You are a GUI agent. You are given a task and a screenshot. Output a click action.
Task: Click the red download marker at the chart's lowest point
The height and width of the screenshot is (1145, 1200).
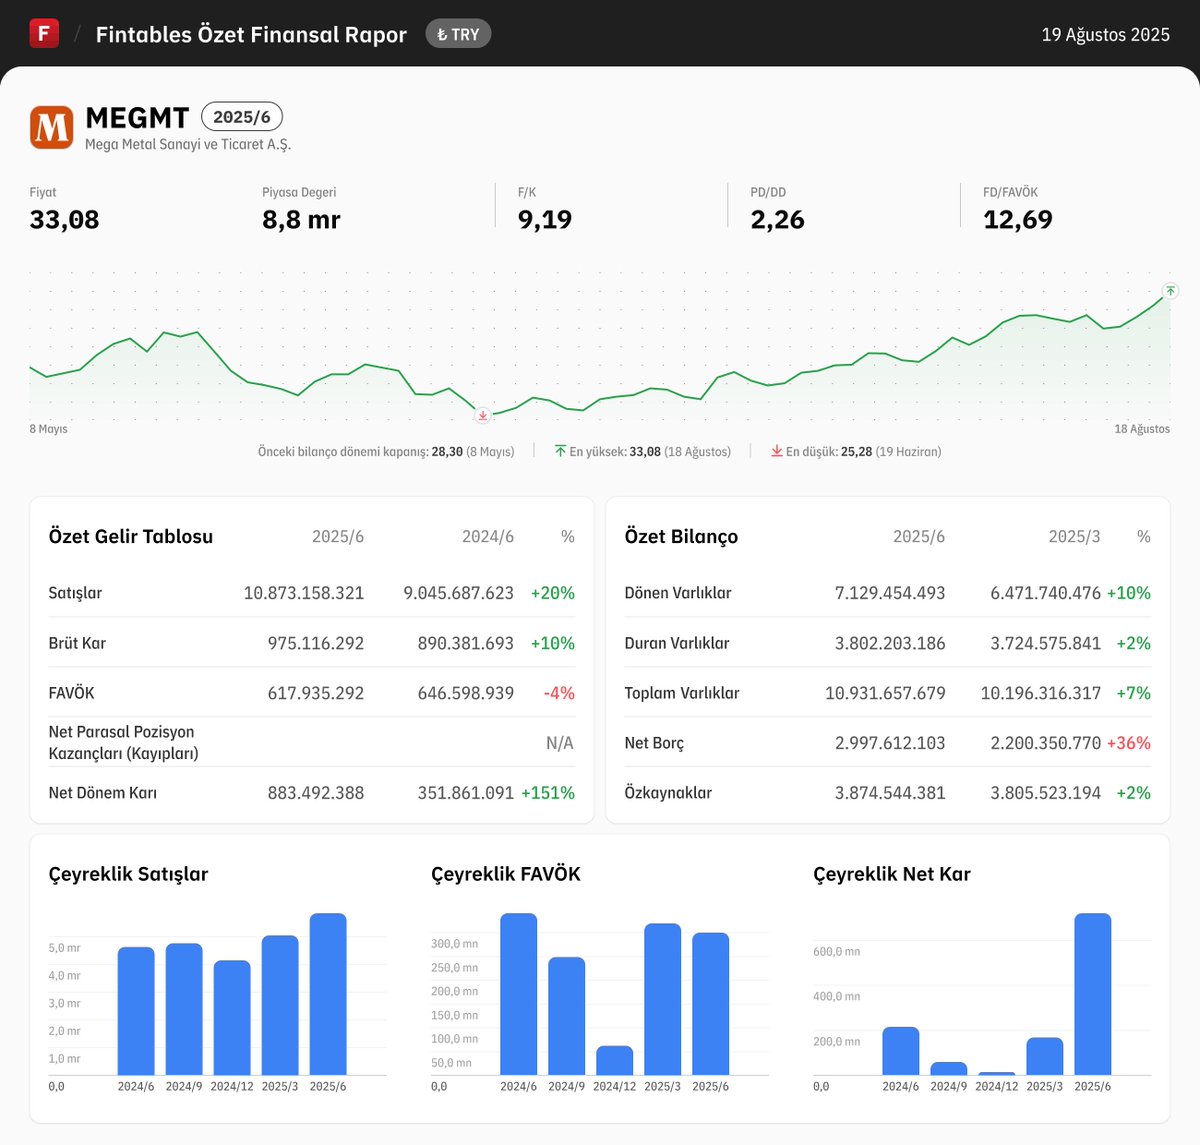(x=482, y=415)
